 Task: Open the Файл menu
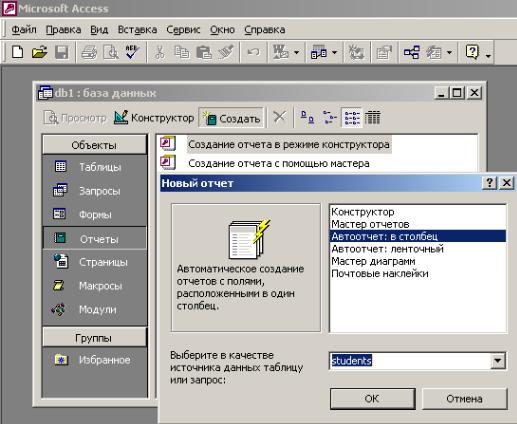click(x=24, y=30)
